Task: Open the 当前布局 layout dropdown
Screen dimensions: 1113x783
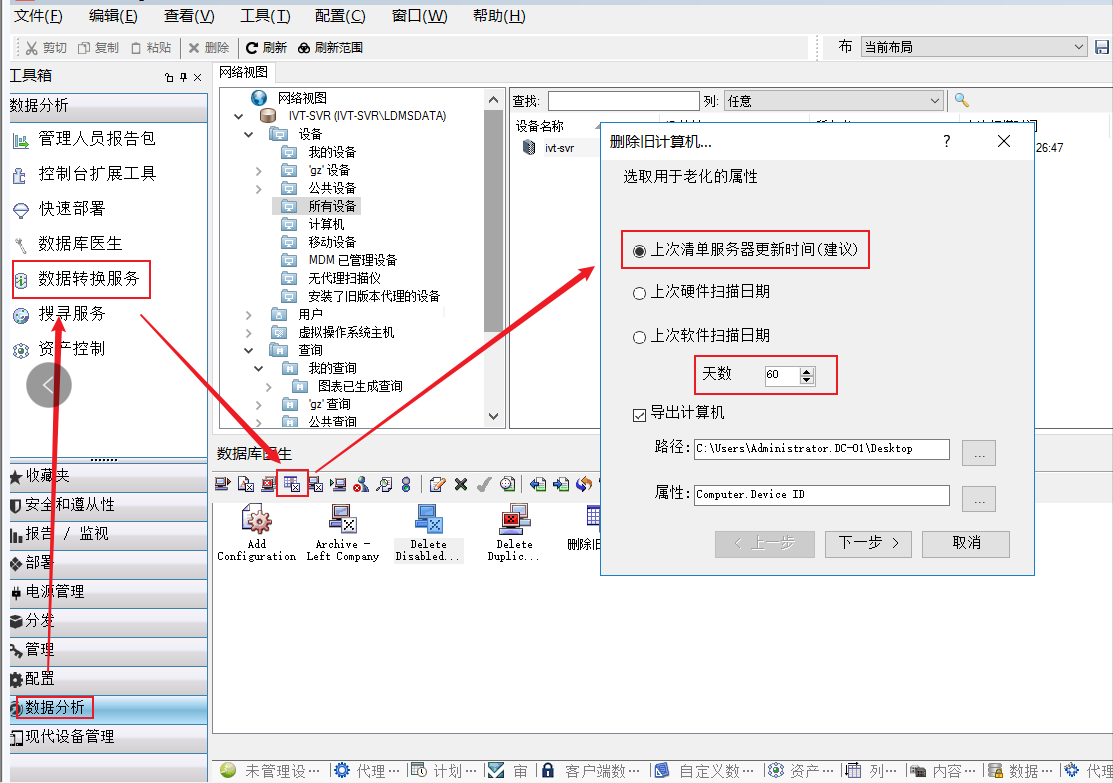Action: [973, 47]
